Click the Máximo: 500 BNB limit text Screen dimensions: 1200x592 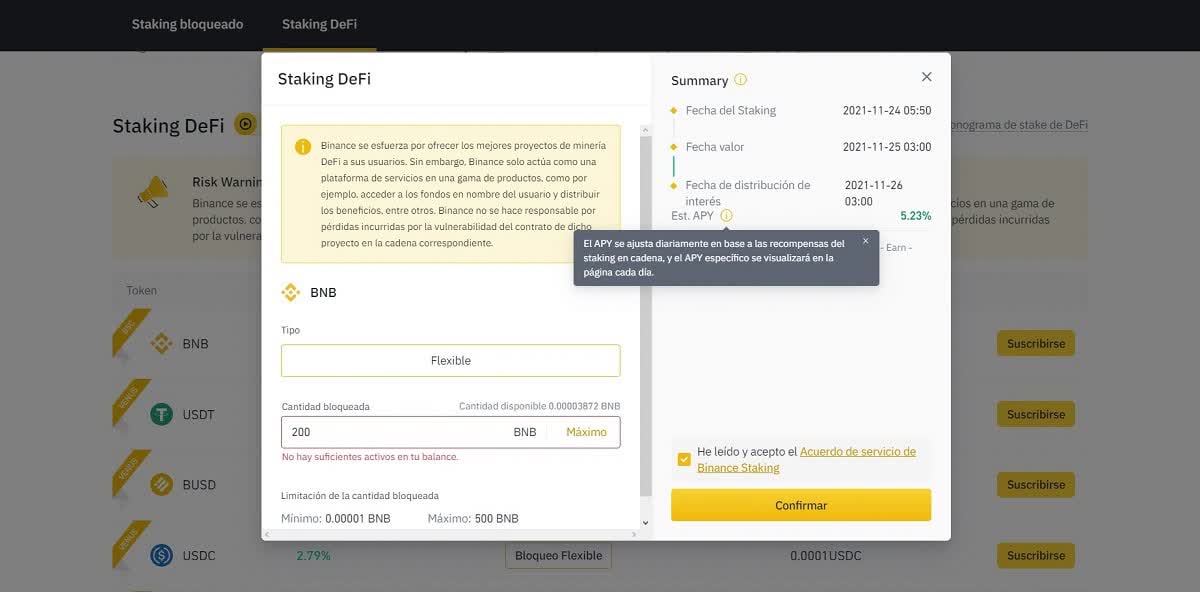point(473,519)
